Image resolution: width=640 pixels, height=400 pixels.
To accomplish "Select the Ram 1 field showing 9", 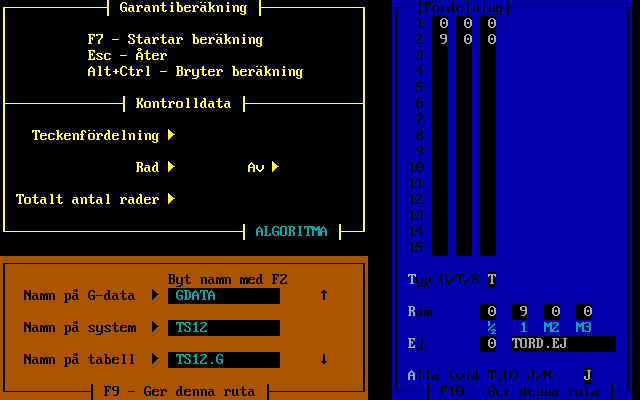I will coord(520,312).
